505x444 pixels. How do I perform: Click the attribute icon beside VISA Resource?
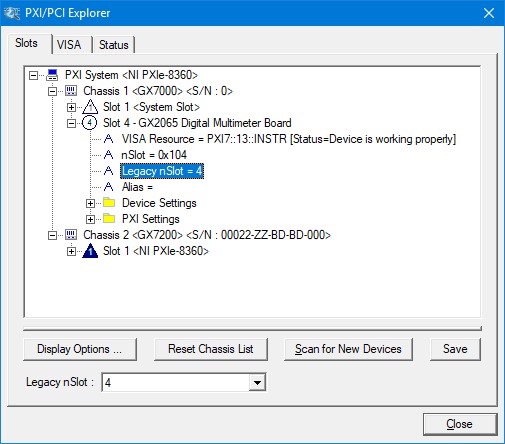(x=108, y=139)
